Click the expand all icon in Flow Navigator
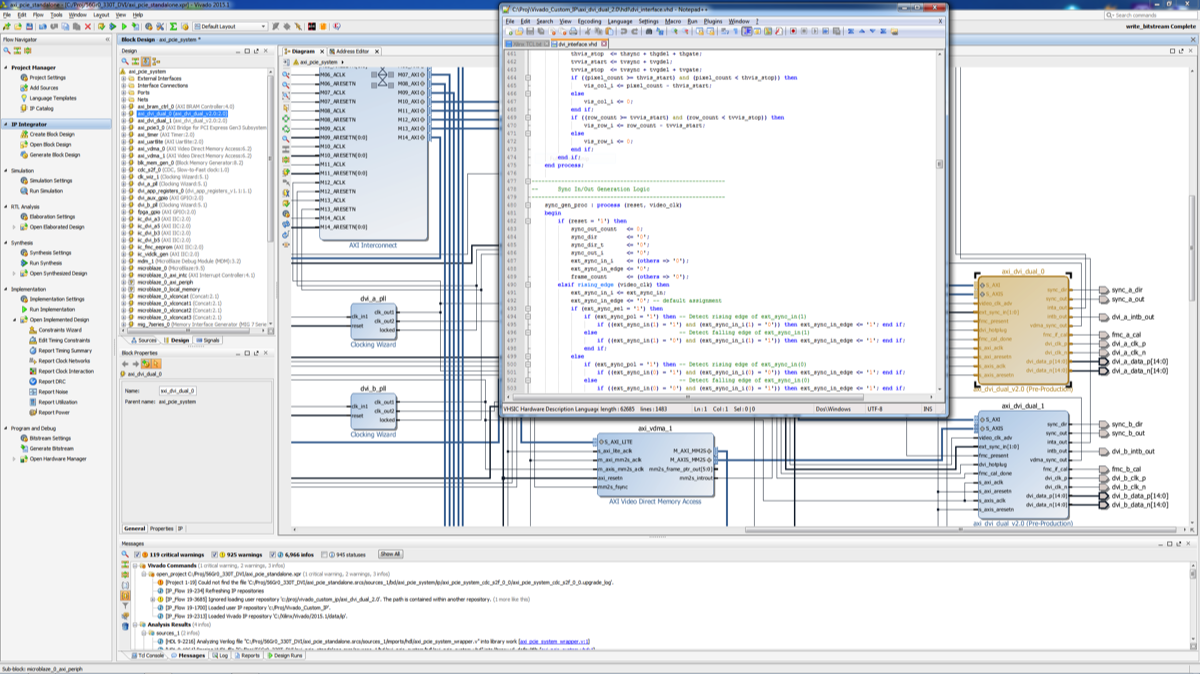Image resolution: width=1200 pixels, height=674 pixels. click(28, 51)
